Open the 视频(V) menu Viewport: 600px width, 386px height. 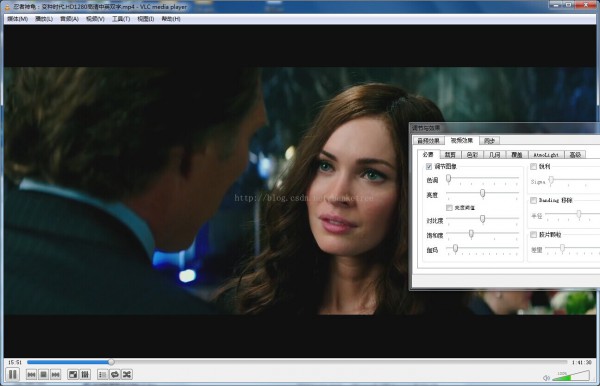coord(95,19)
